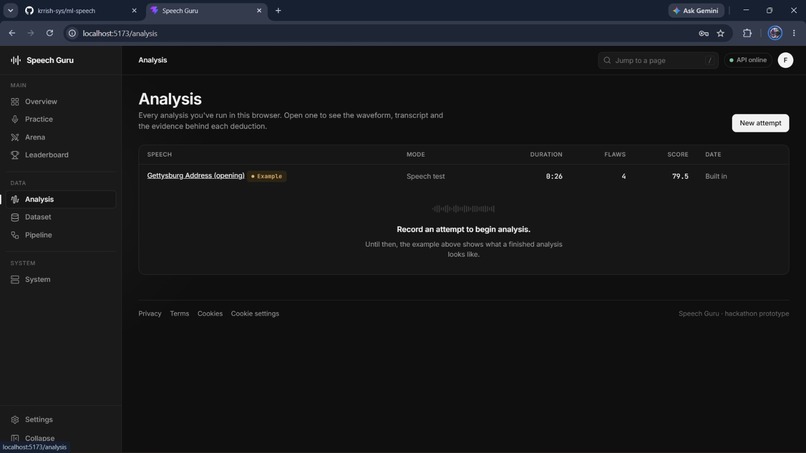Viewport: 806px width, 453px height.
Task: Click the Speech Guru waveform logo icon
Action: pyautogui.click(x=15, y=60)
